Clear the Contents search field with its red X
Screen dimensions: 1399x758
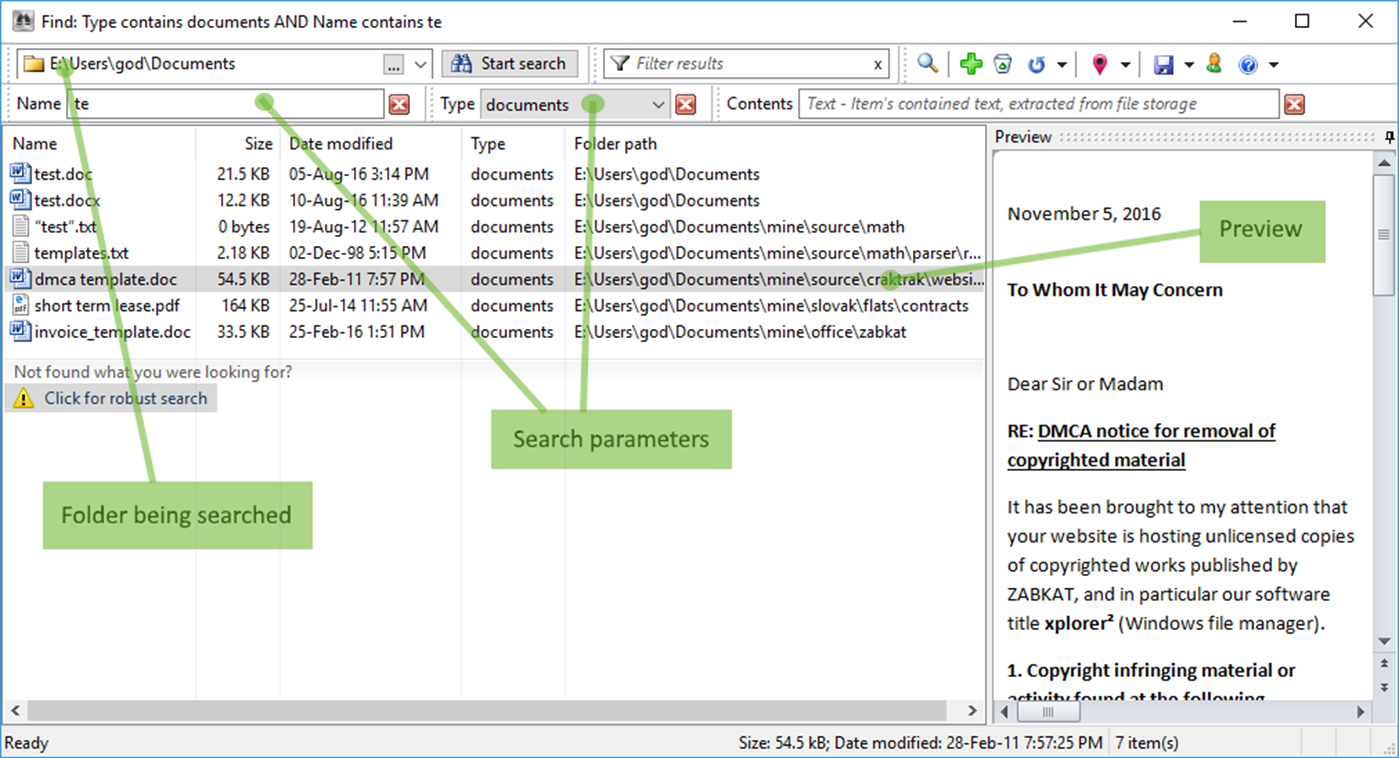tap(1295, 103)
